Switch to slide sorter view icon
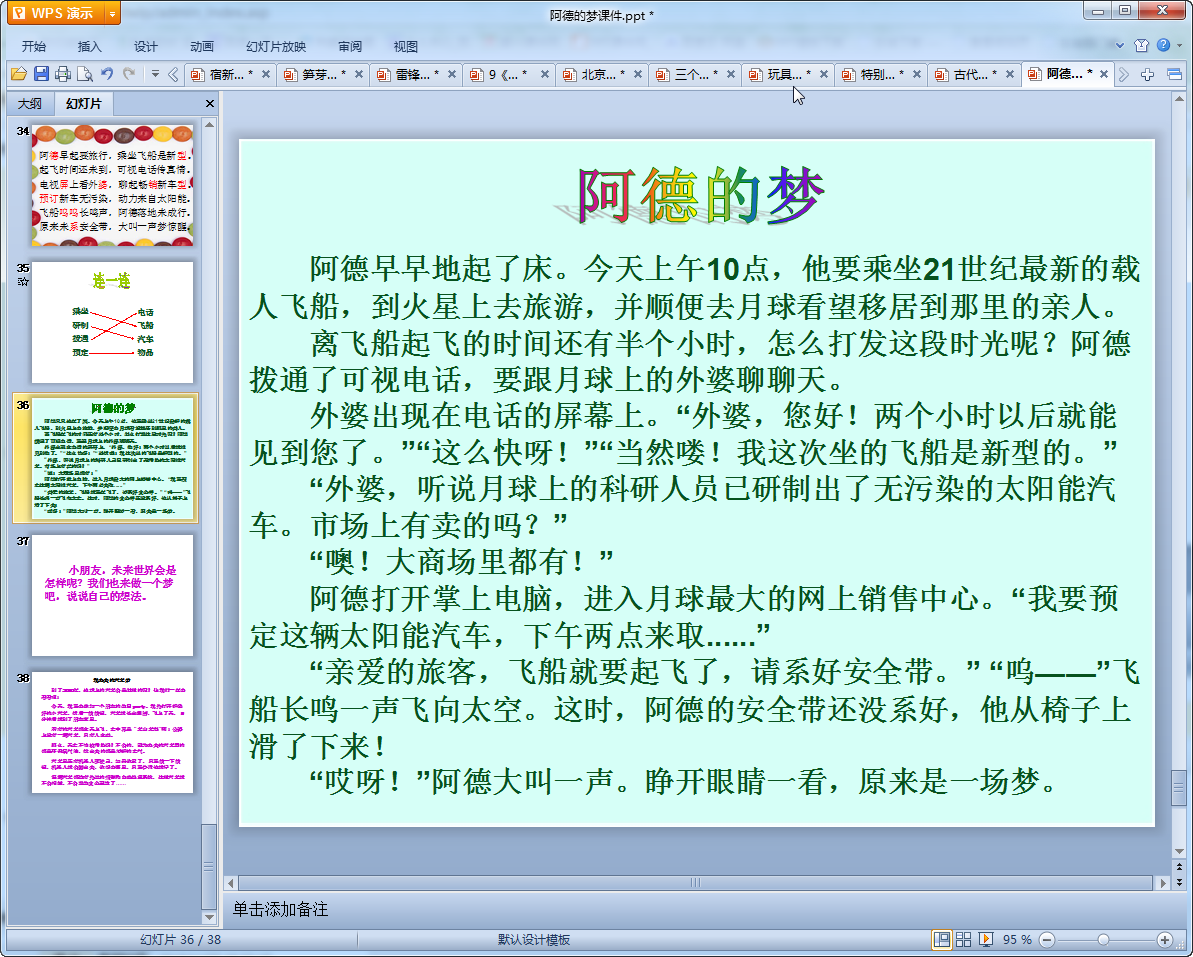Viewport: 1193px width, 957px height. (963, 940)
